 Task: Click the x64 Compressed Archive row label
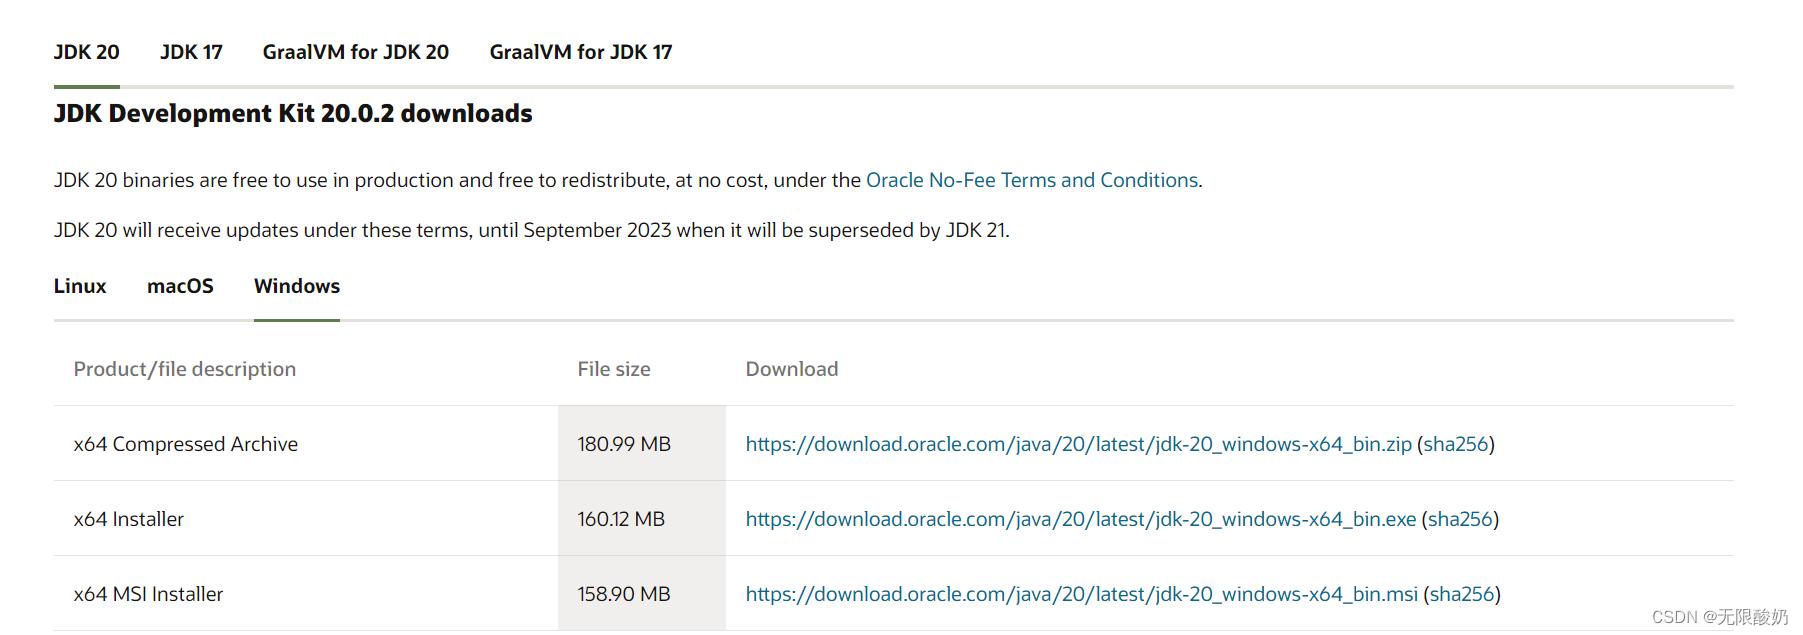point(186,444)
